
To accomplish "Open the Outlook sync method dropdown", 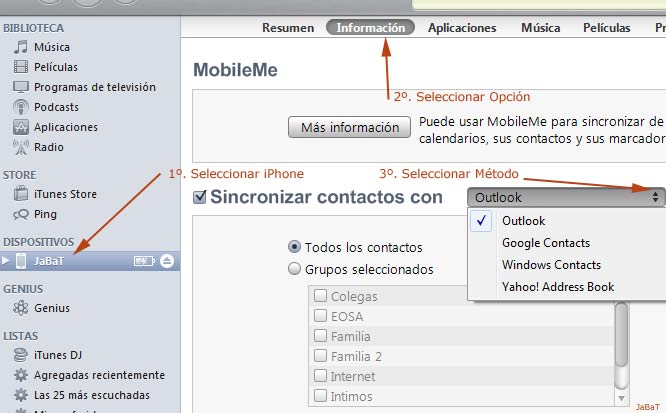I will [566, 197].
